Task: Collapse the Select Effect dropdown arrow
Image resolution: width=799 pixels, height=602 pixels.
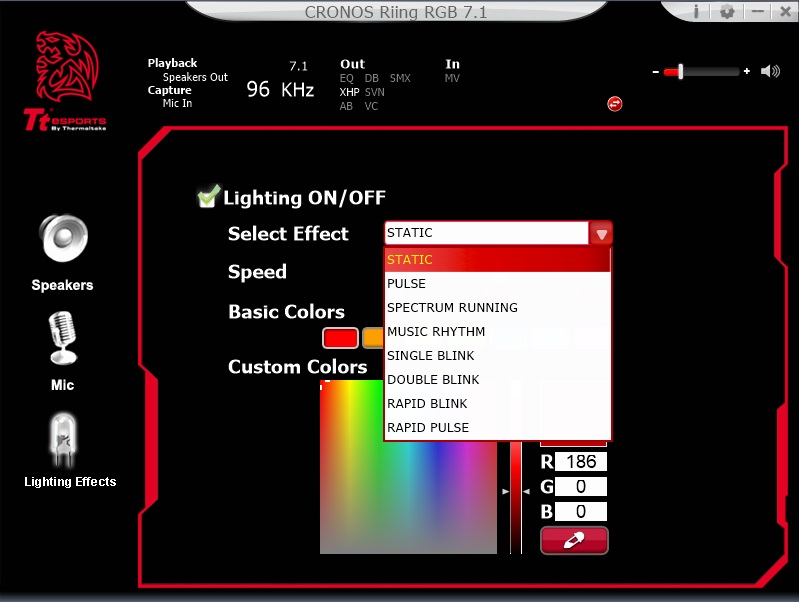Action: tap(601, 233)
